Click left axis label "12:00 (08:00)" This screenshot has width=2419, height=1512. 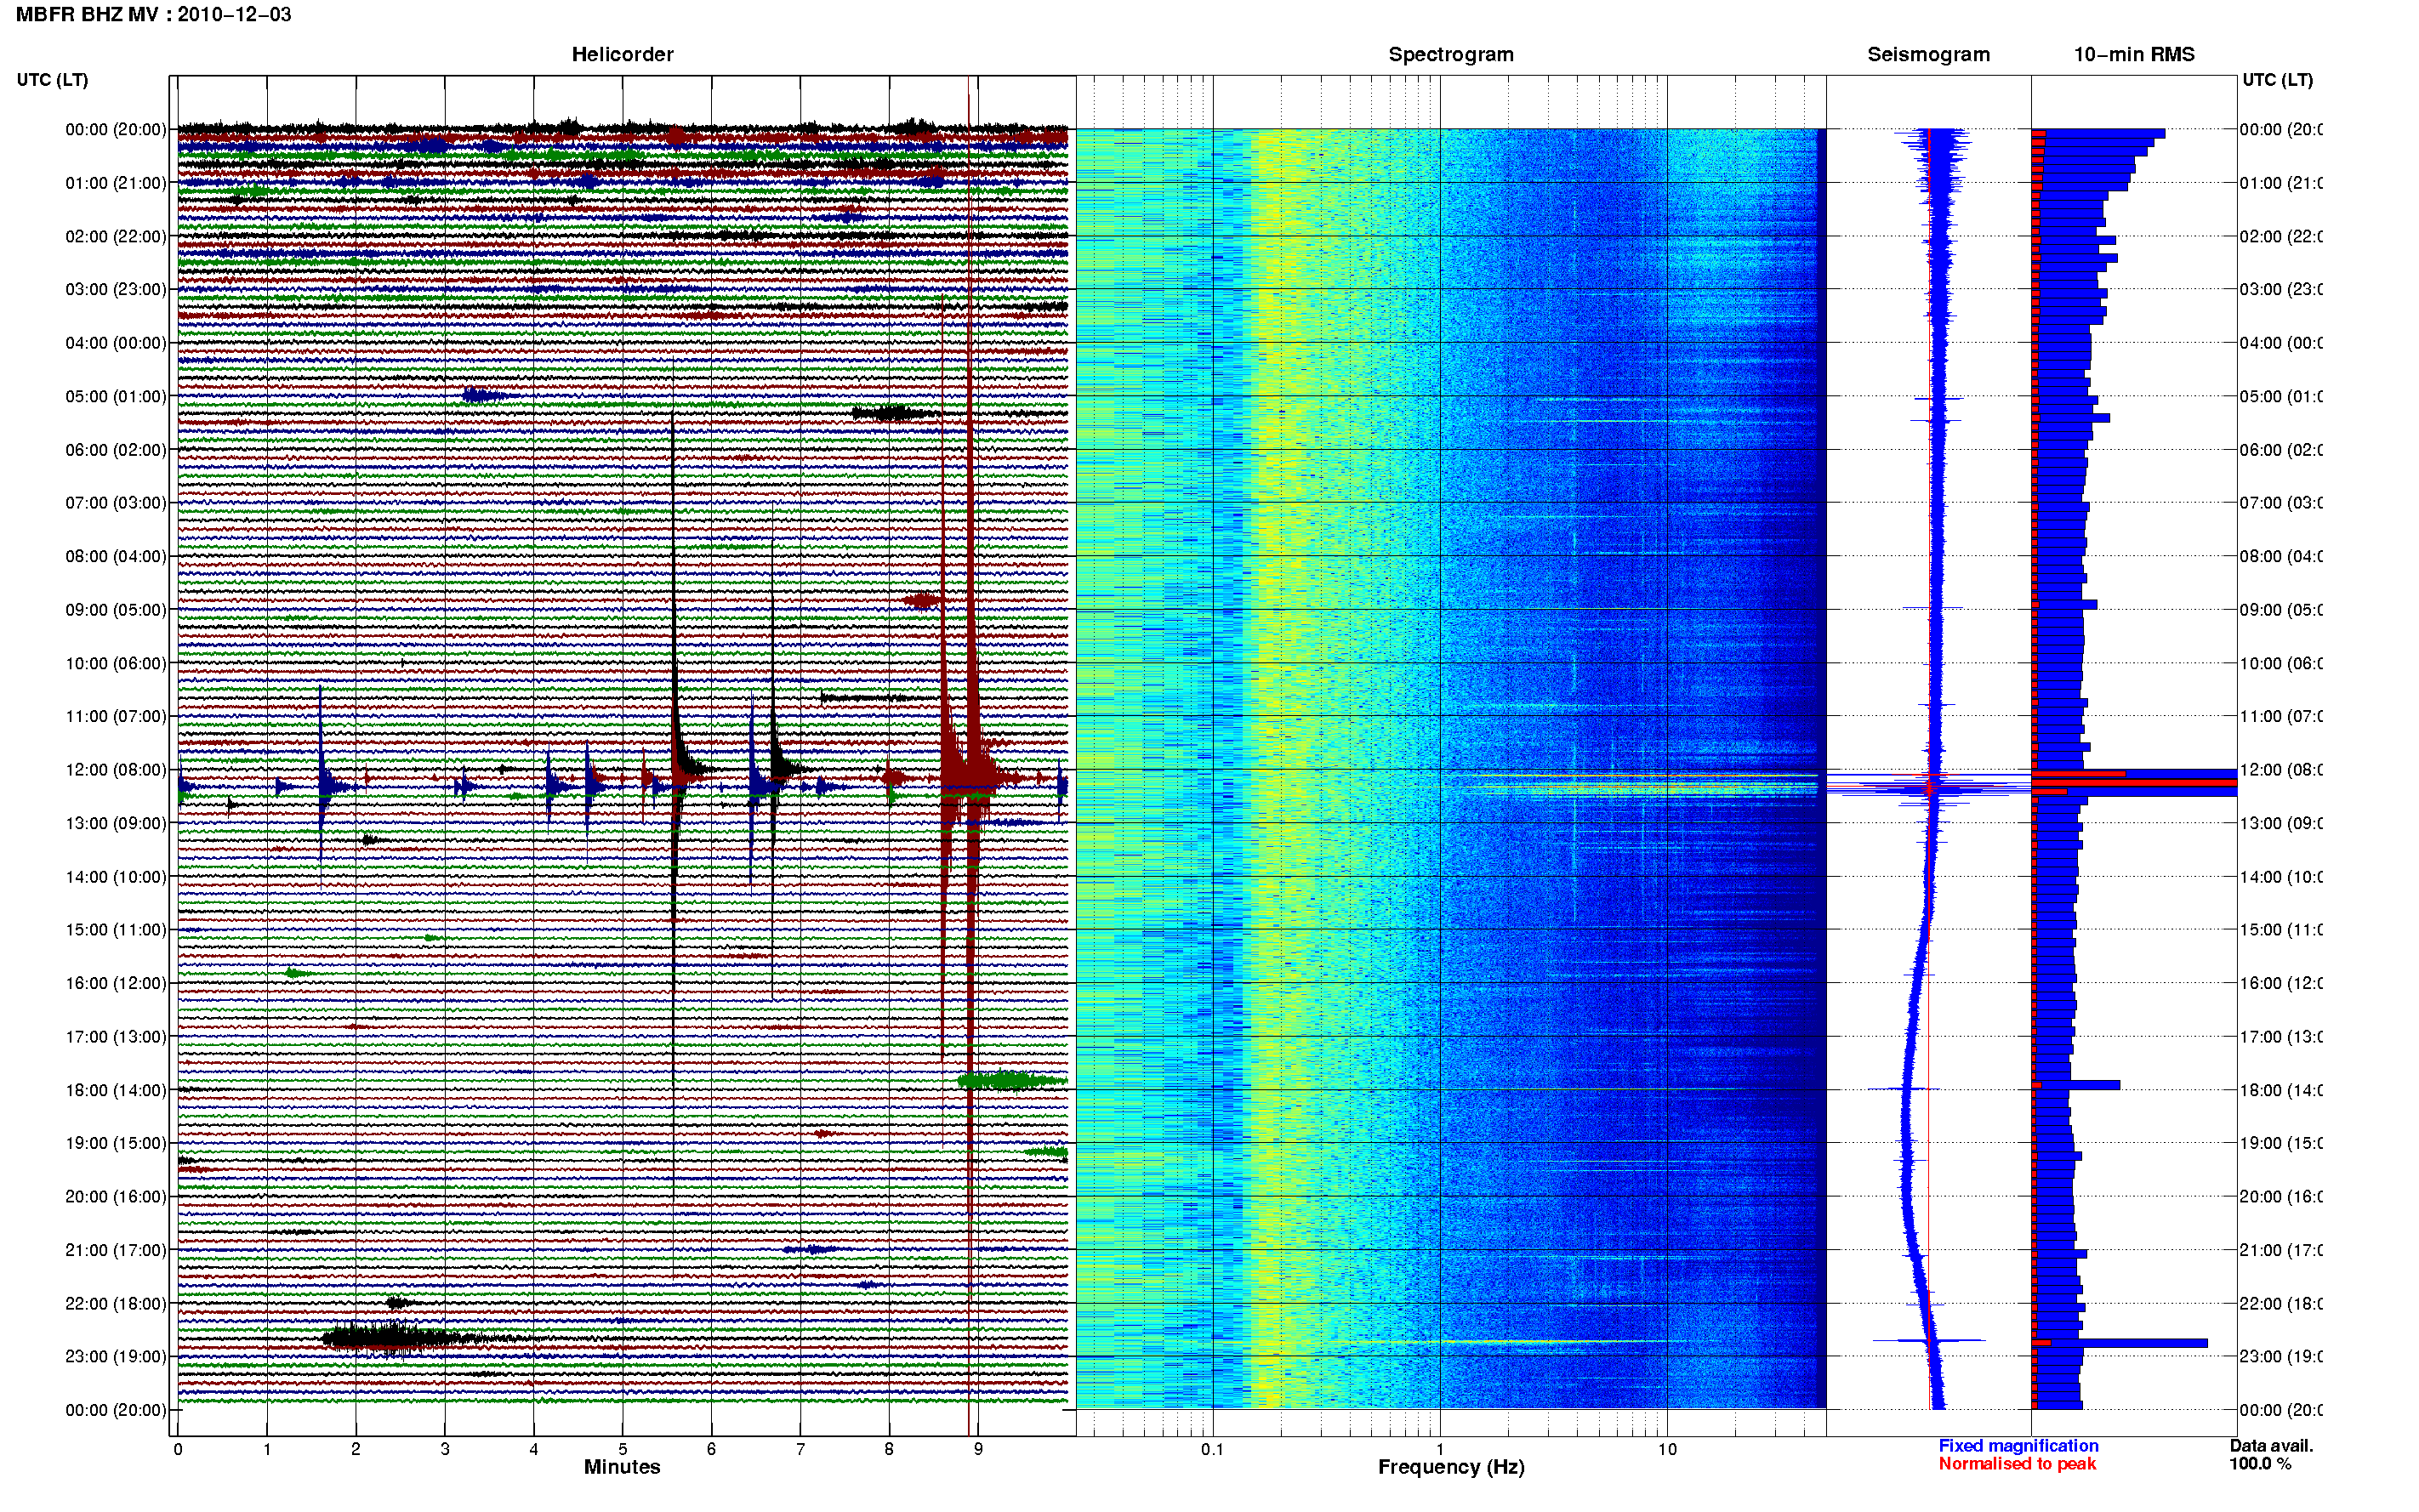click(x=116, y=769)
